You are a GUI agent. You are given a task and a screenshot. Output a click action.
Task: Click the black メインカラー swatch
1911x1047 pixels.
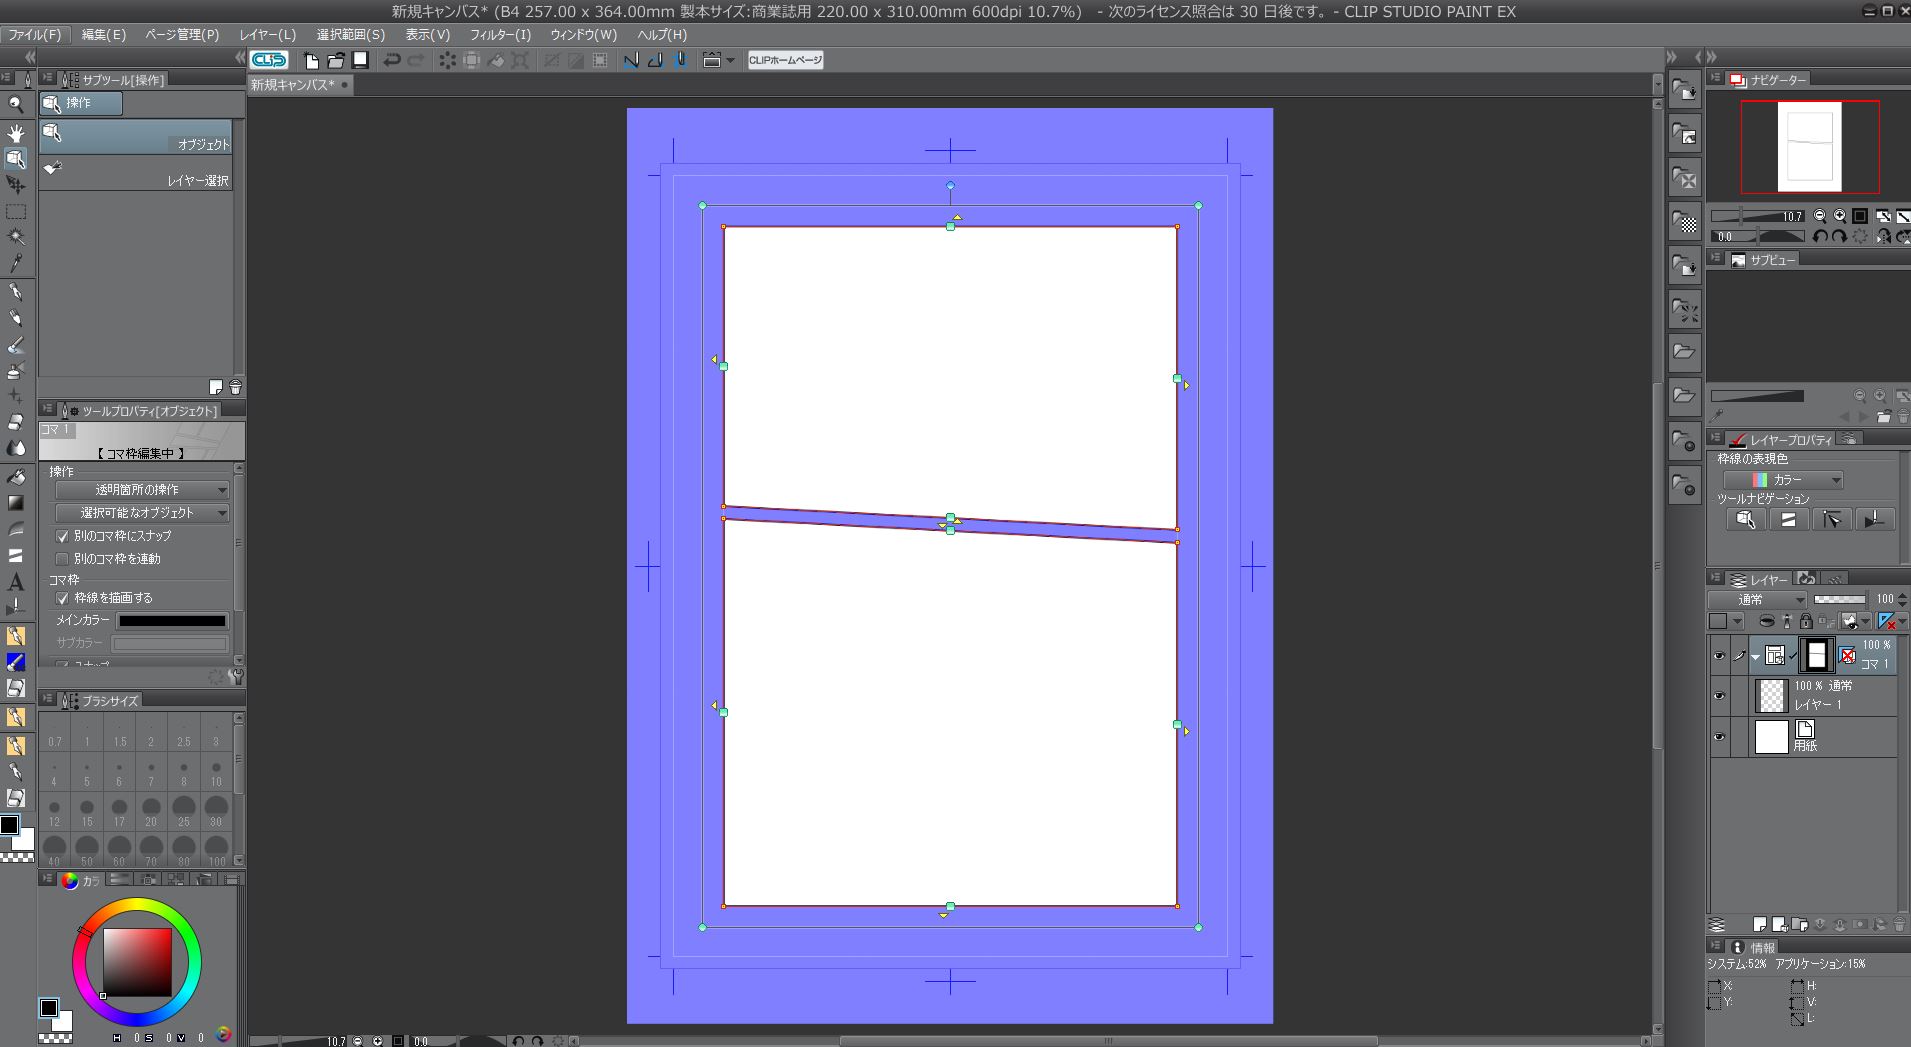click(x=172, y=621)
